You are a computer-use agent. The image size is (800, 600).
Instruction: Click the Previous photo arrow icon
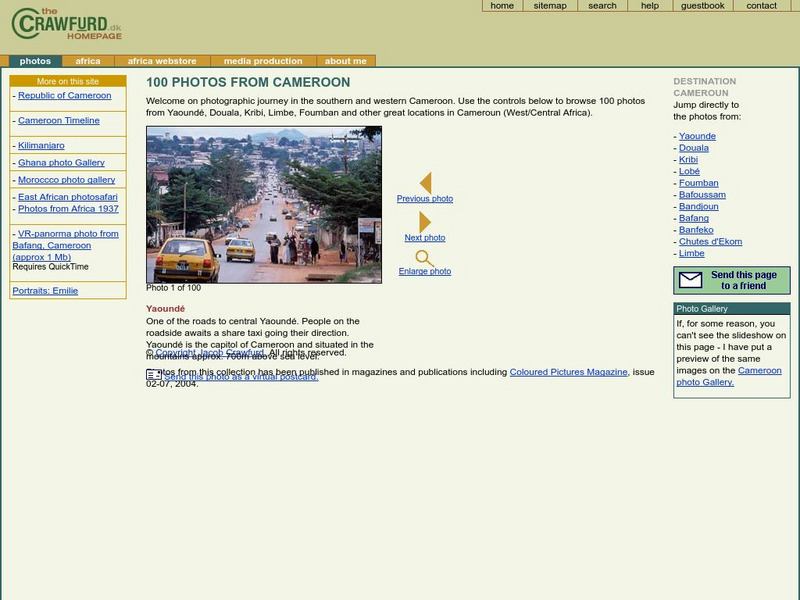(x=425, y=182)
